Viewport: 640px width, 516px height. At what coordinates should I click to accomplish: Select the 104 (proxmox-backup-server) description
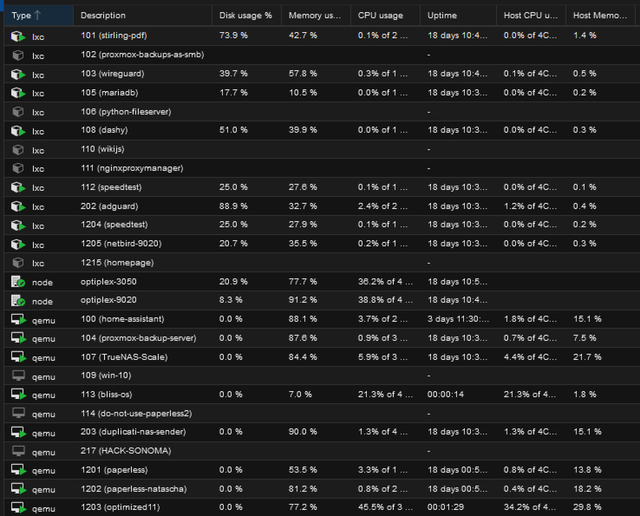click(138, 338)
